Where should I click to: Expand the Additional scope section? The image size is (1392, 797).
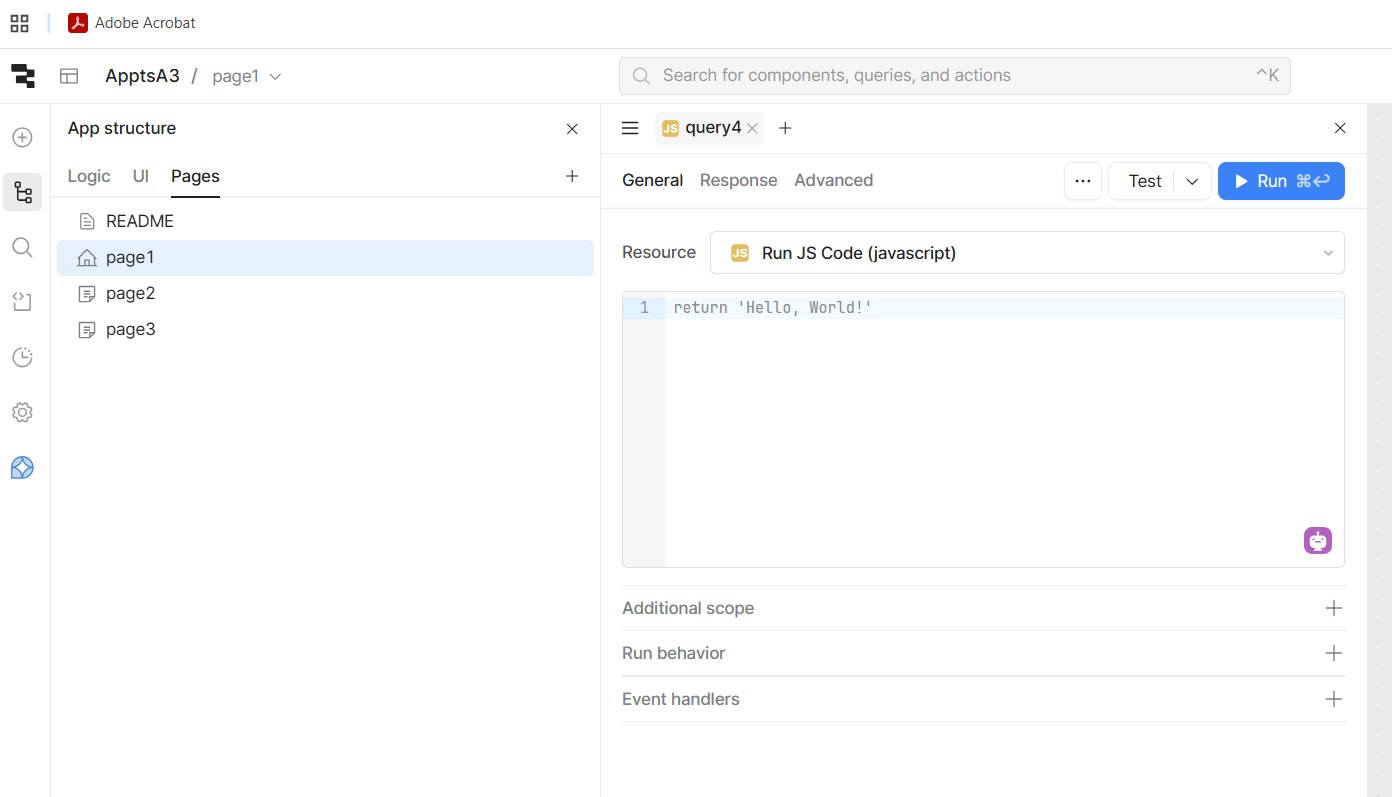pos(1333,608)
